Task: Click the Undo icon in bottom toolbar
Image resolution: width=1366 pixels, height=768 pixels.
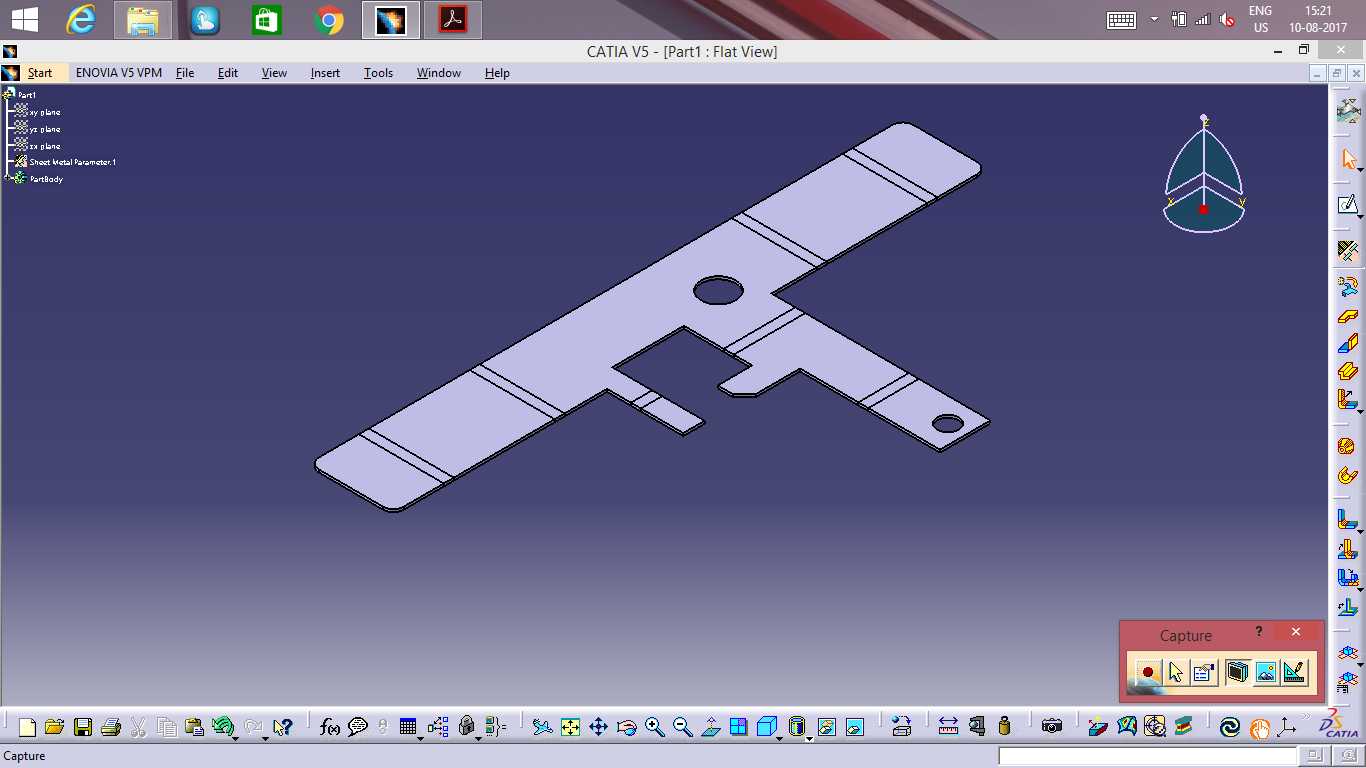Action: (222, 727)
